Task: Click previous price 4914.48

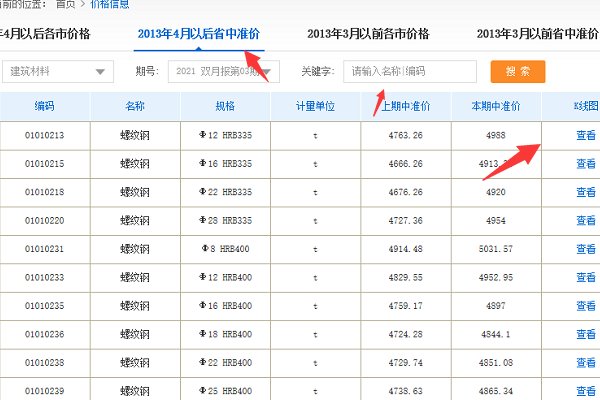Action: click(406, 249)
